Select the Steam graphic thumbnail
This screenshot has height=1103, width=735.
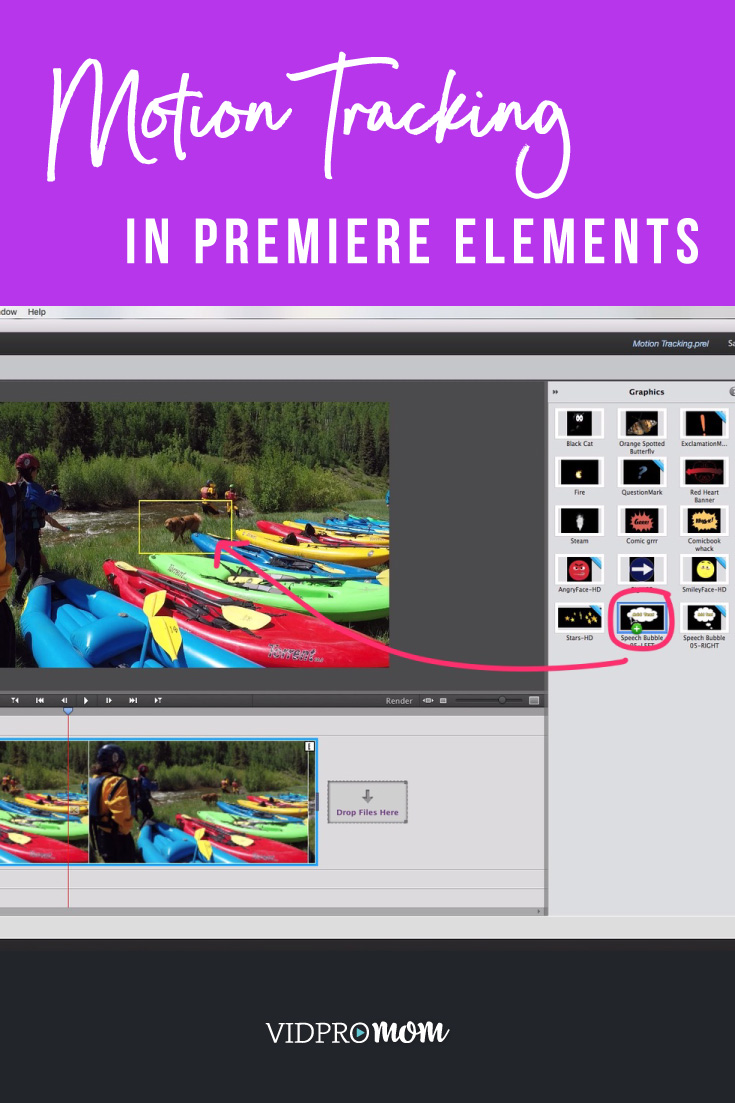(580, 521)
